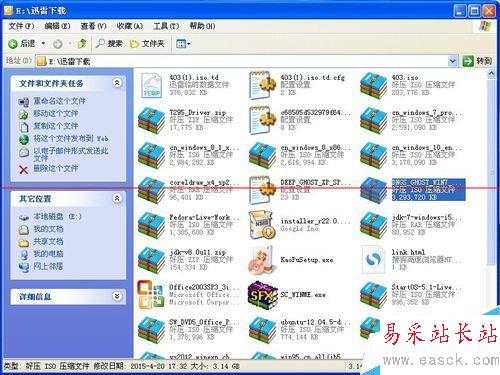Click the Back arrow toolbar icon
Screen dimensions: 500x375
coord(13,44)
